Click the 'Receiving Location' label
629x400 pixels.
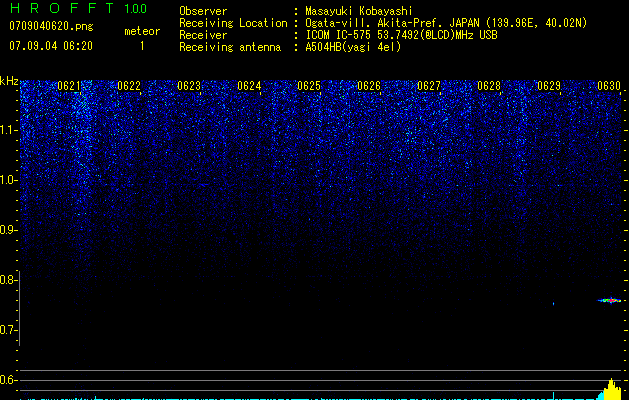233,23
